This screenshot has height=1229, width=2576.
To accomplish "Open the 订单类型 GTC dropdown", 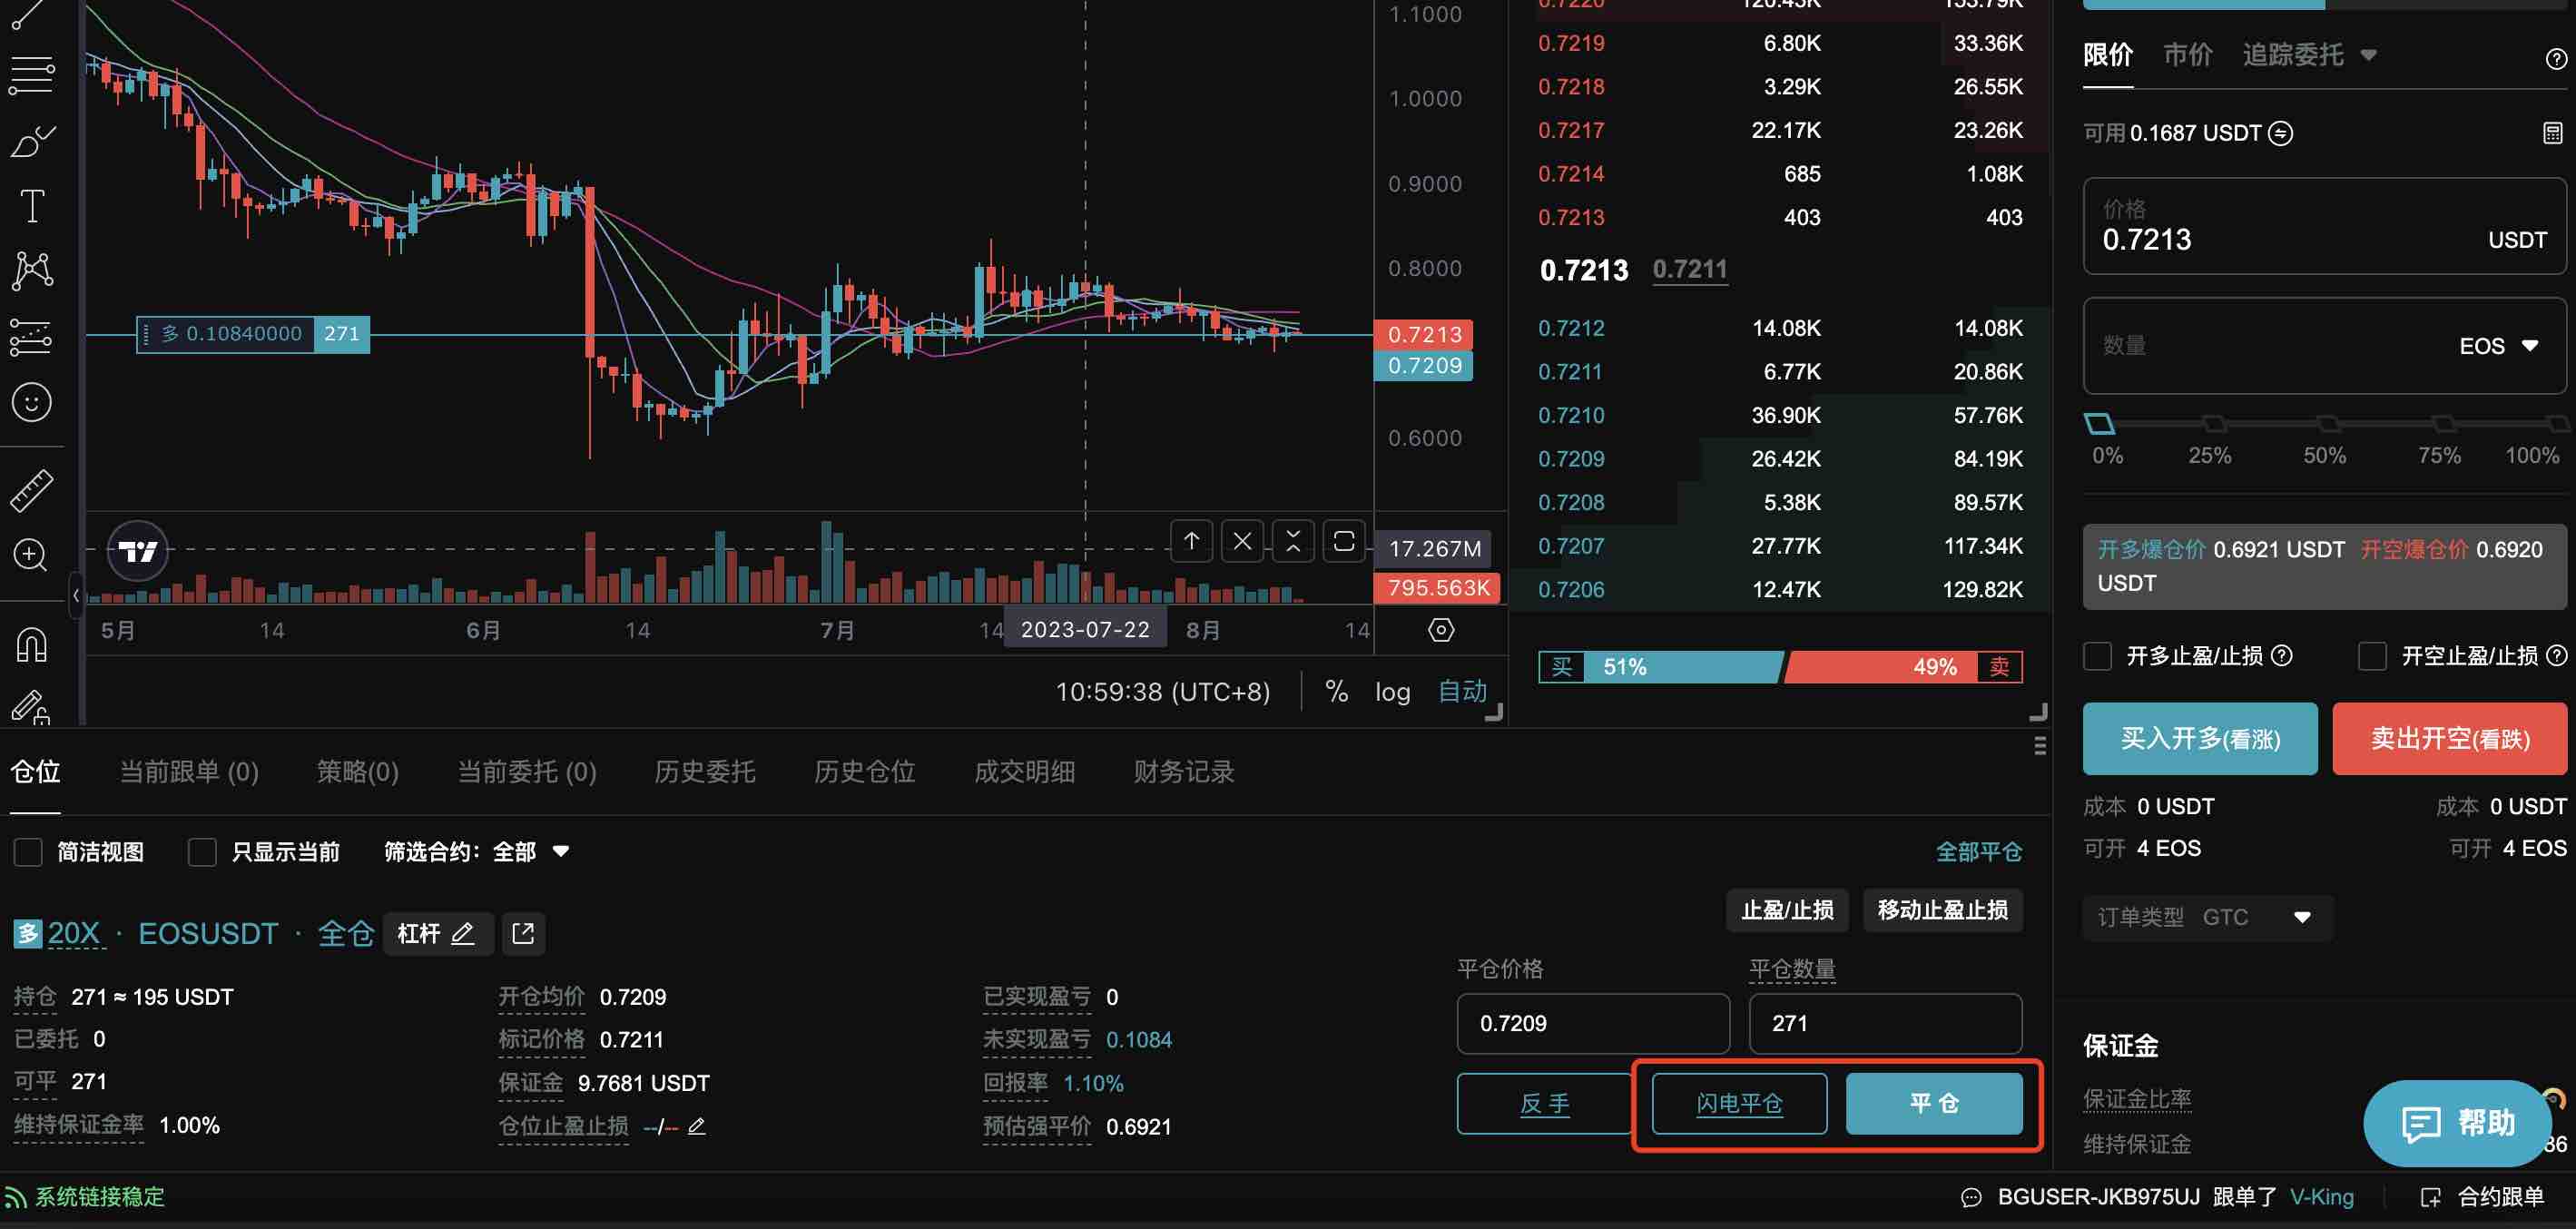I will [x=2207, y=918].
